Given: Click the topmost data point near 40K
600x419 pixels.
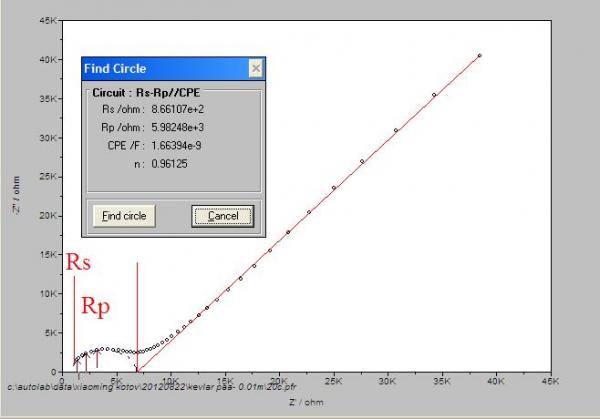Looking at the screenshot, I should [x=479, y=56].
